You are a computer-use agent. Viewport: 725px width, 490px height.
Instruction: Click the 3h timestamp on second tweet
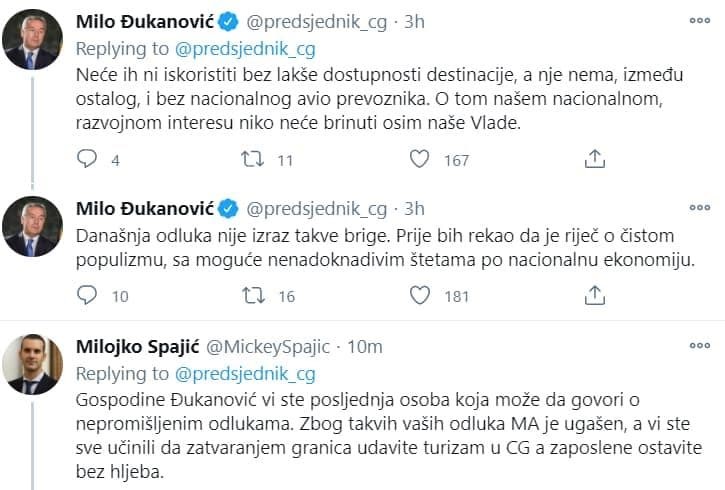tap(412, 209)
